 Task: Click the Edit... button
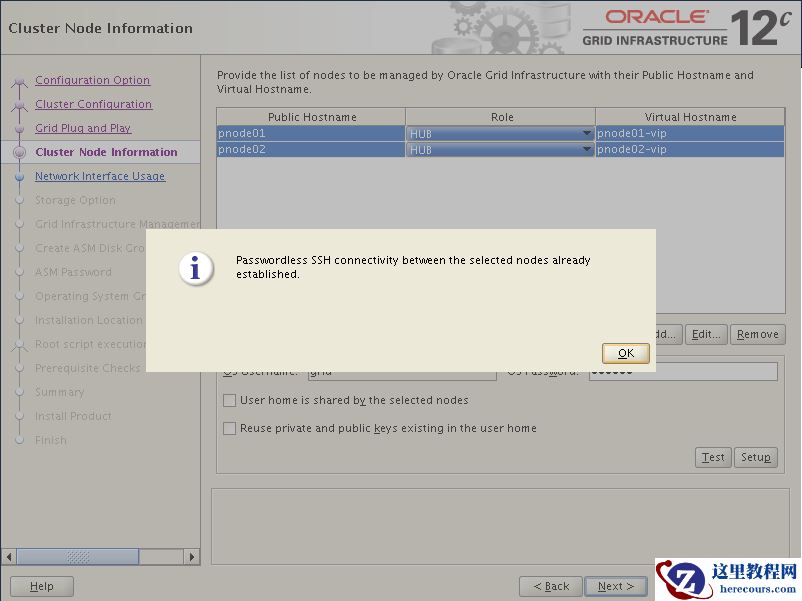tap(706, 335)
